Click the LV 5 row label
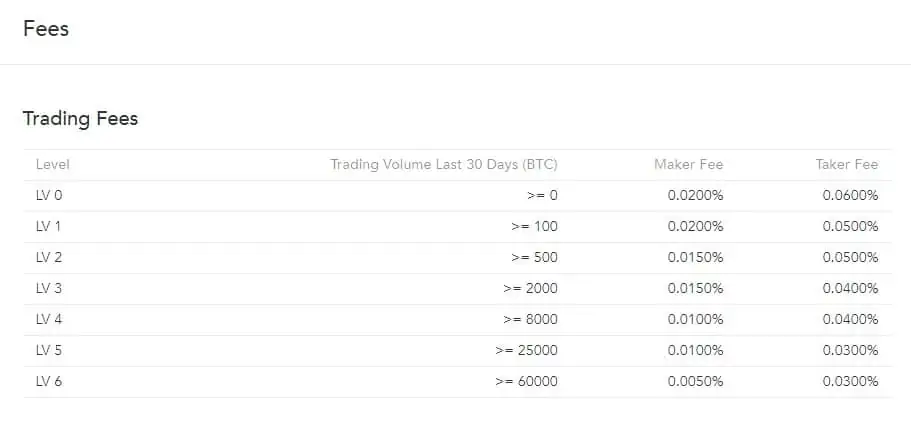Screen dimensions: 911x425 point(49,351)
